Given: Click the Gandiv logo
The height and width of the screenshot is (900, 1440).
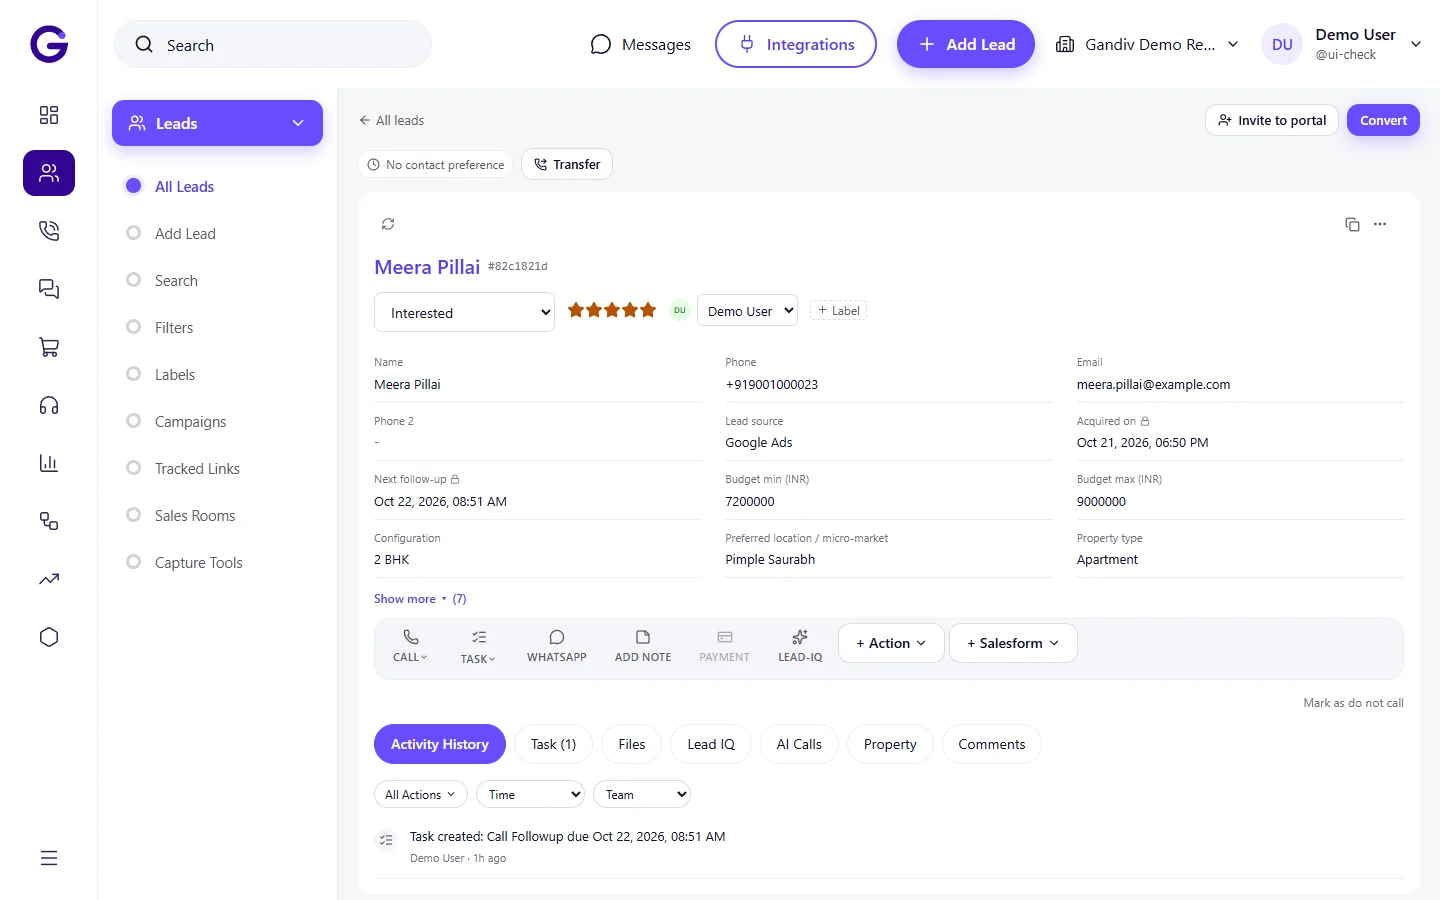Looking at the screenshot, I should pos(49,44).
